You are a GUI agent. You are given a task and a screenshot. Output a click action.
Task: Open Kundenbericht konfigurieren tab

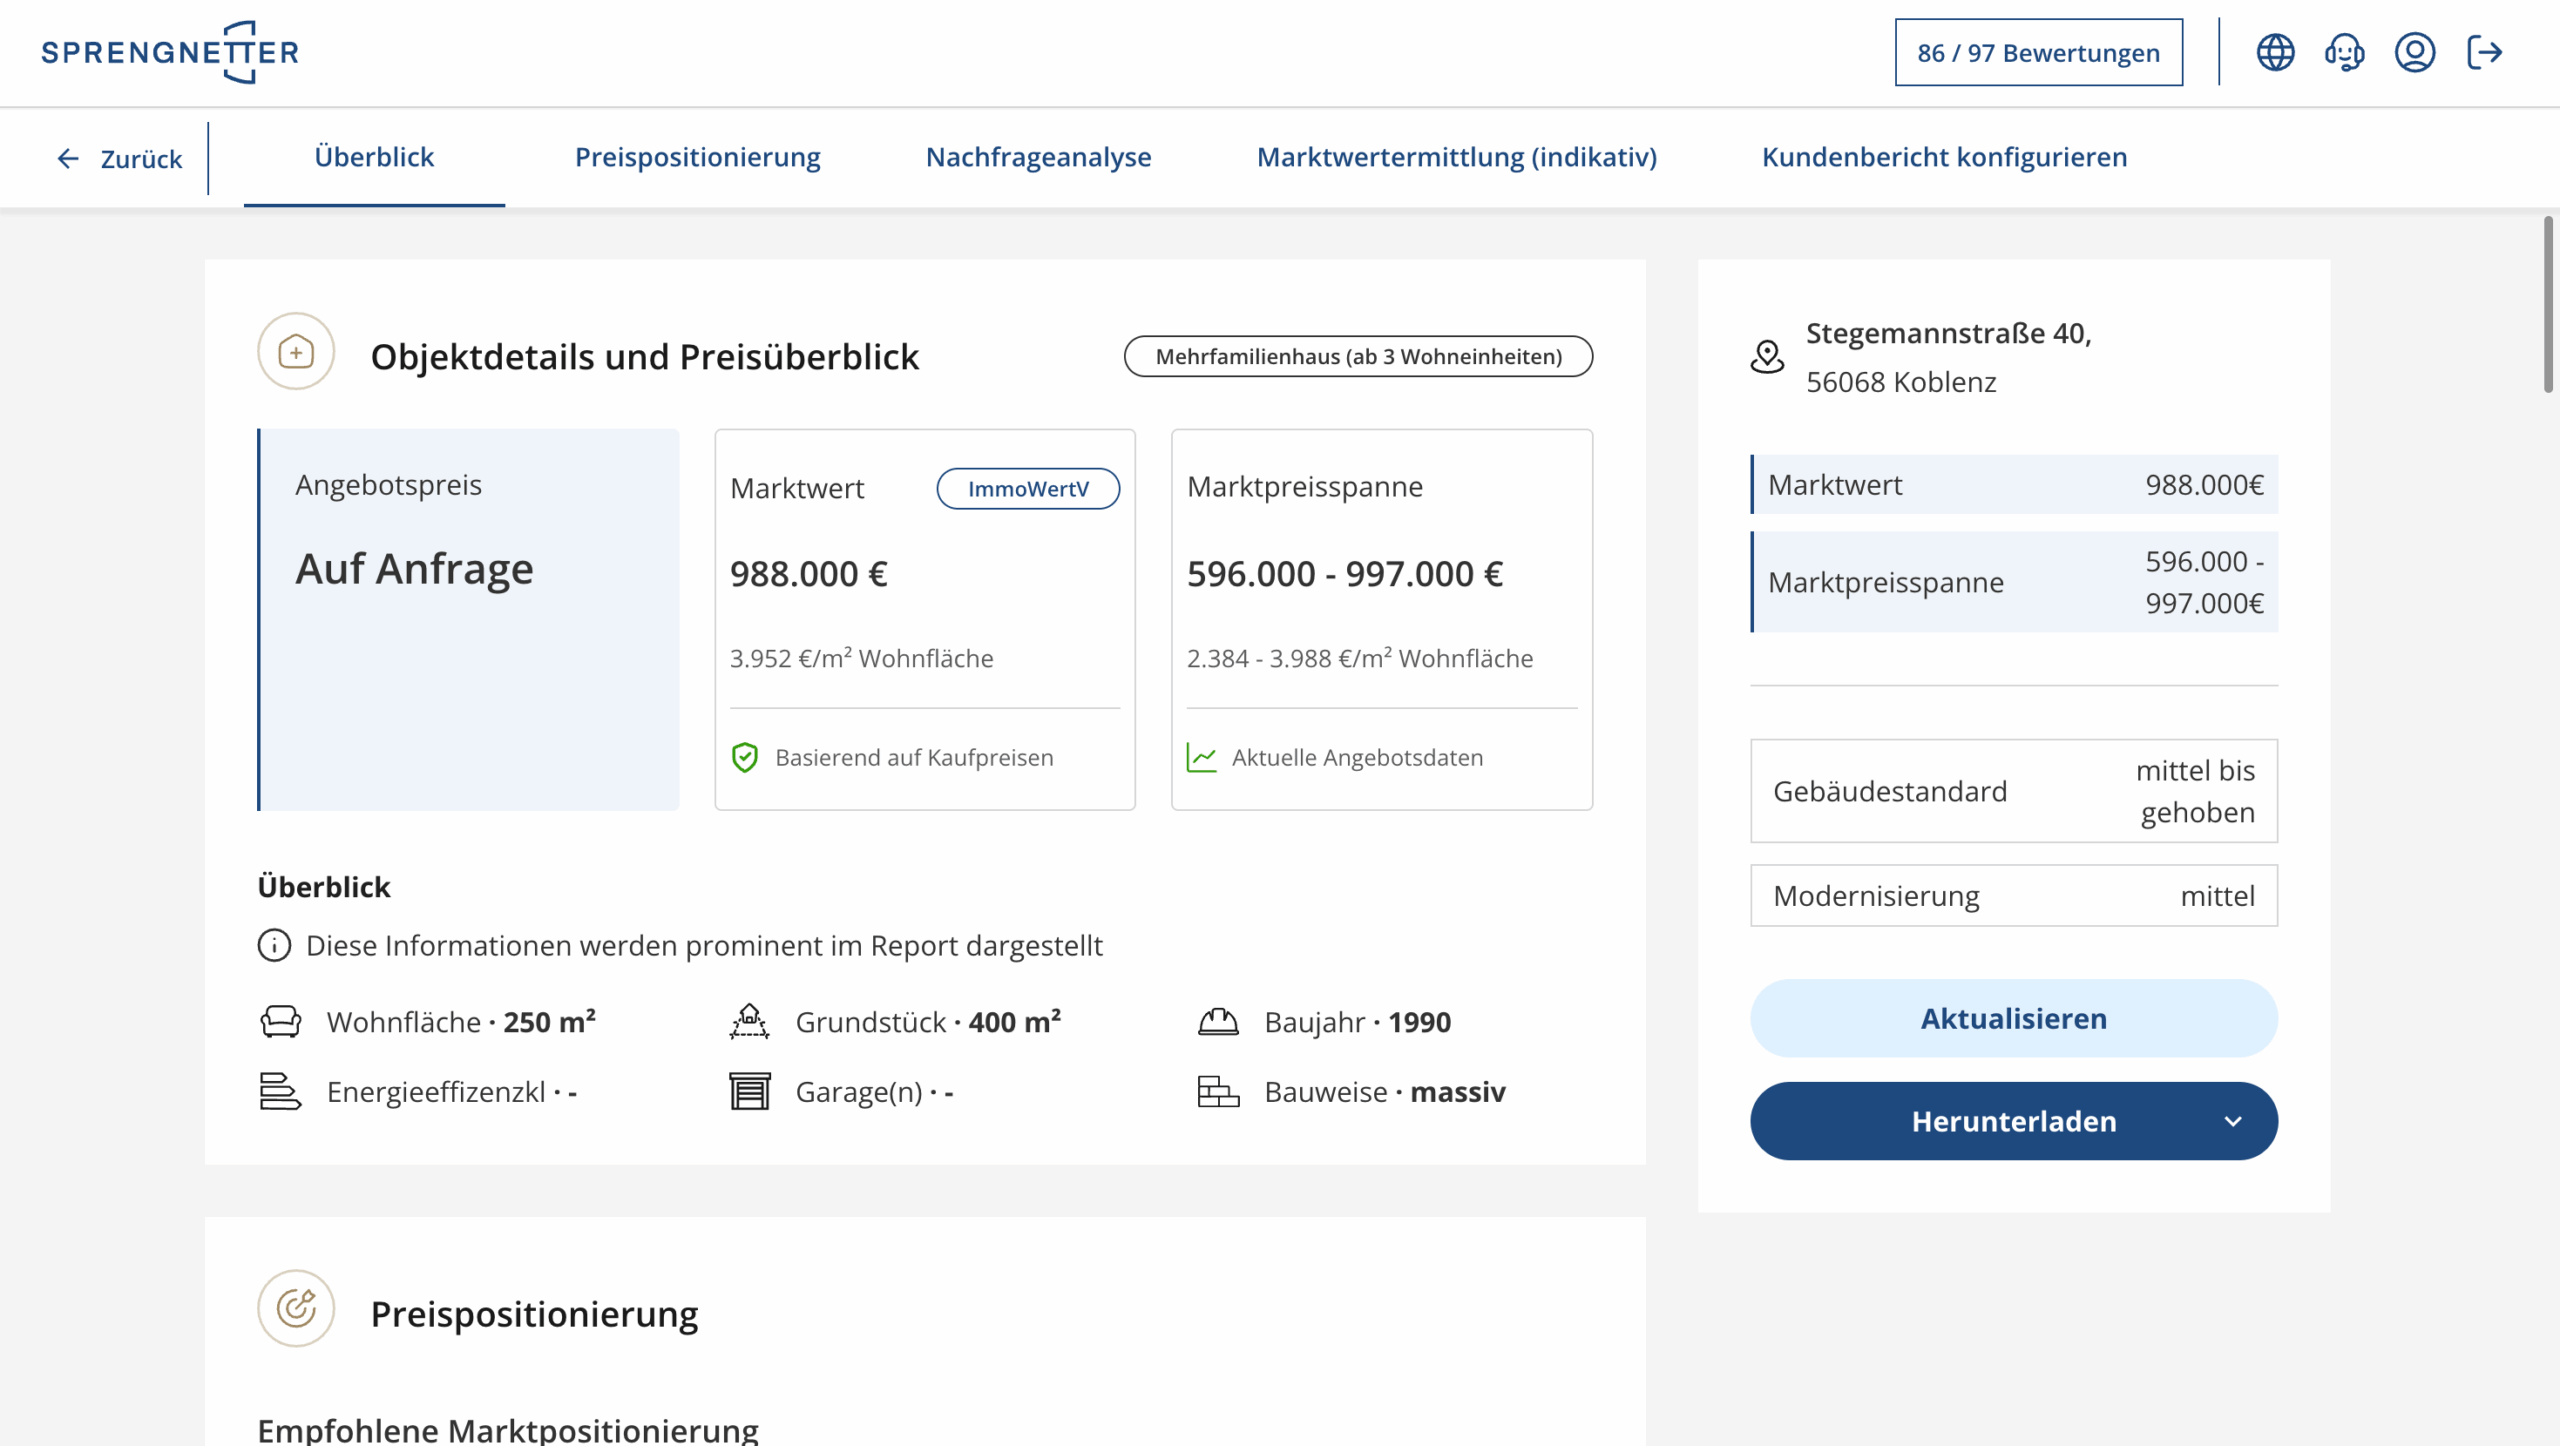1944,157
